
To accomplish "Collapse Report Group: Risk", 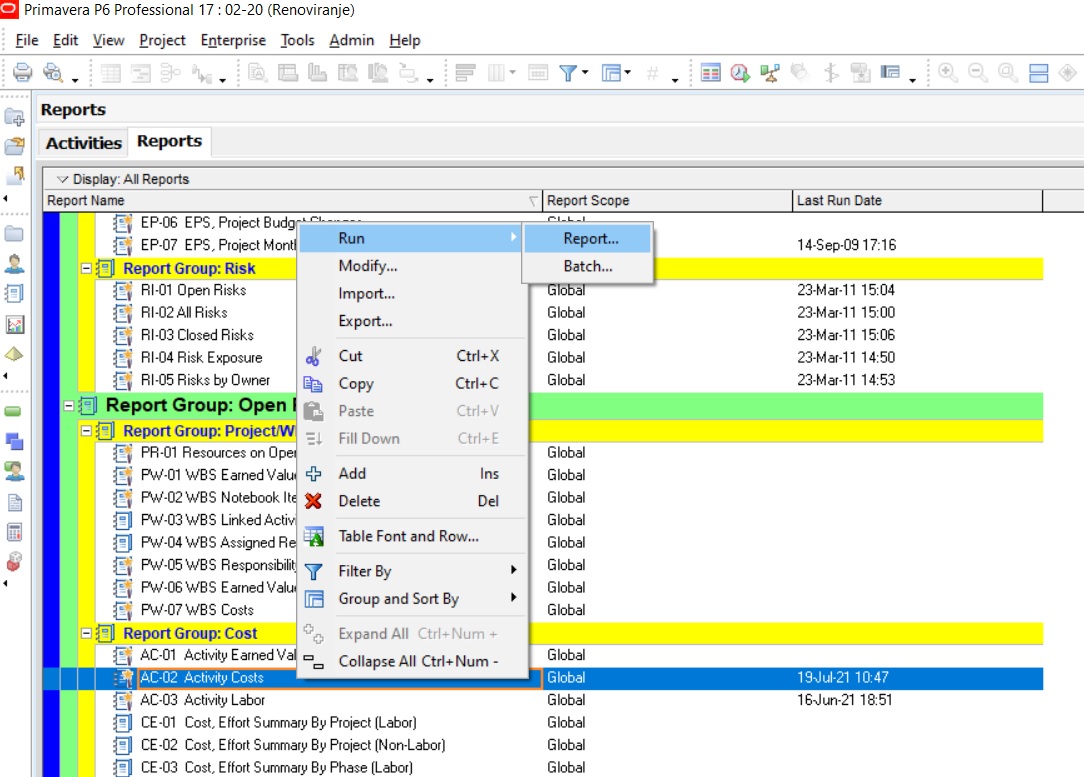I will tap(86, 268).
